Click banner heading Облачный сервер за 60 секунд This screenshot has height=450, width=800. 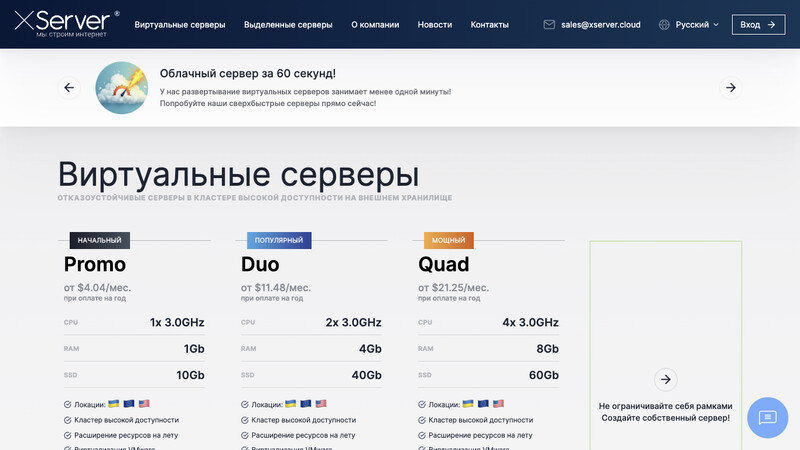247,73
